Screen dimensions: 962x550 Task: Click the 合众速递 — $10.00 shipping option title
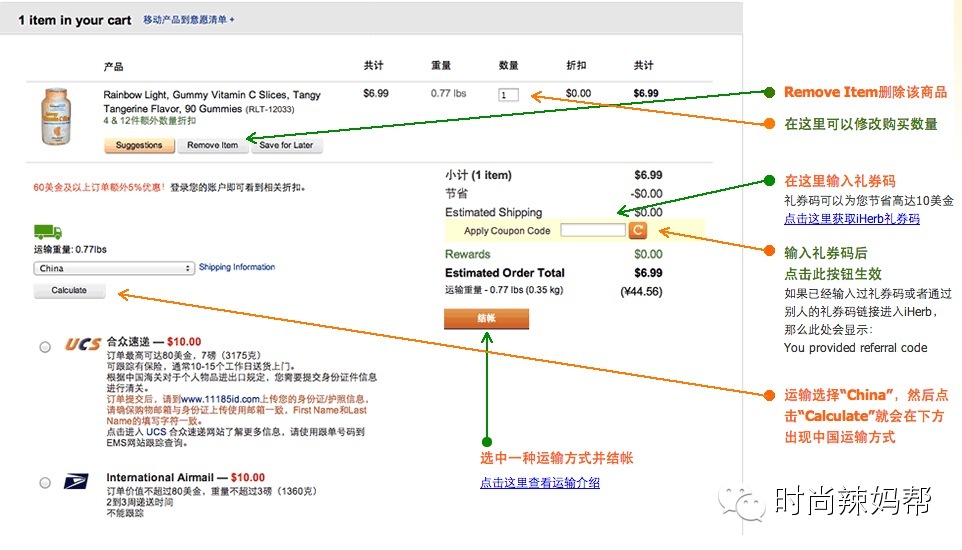154,341
